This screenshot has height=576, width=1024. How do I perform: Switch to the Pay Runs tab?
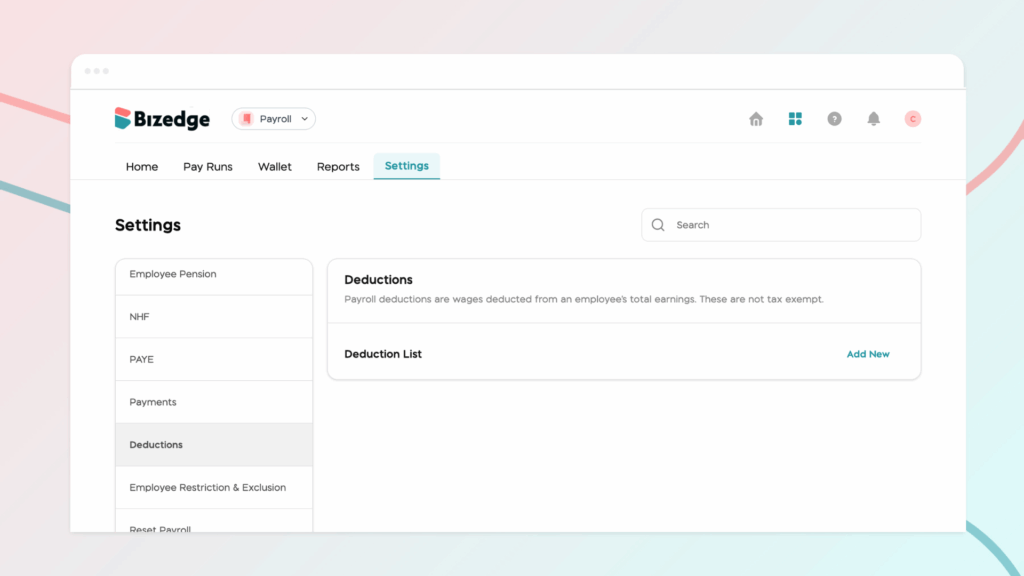[x=208, y=167]
